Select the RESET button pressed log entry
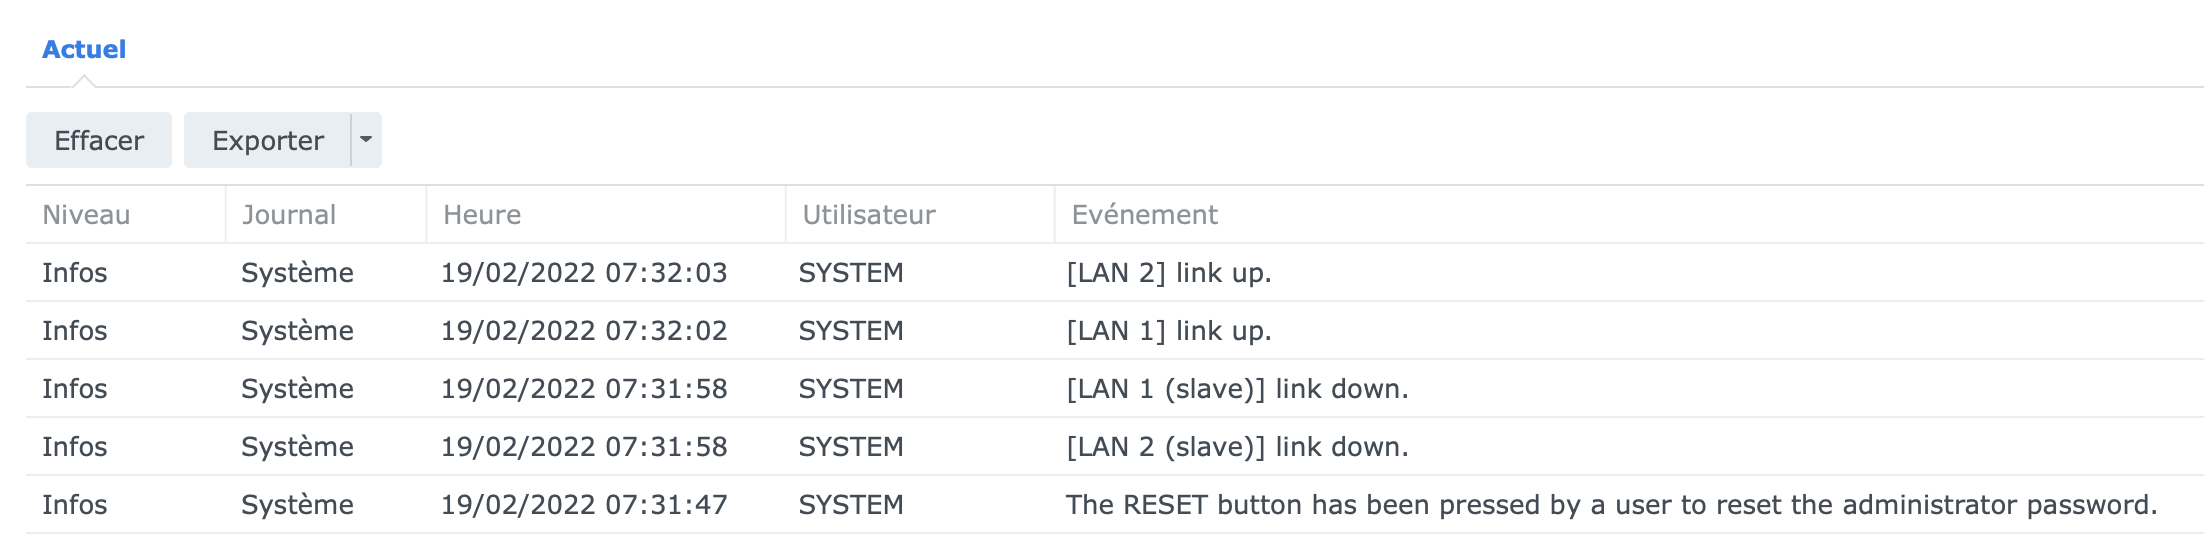Image resolution: width=2204 pixels, height=544 pixels. point(1610,505)
